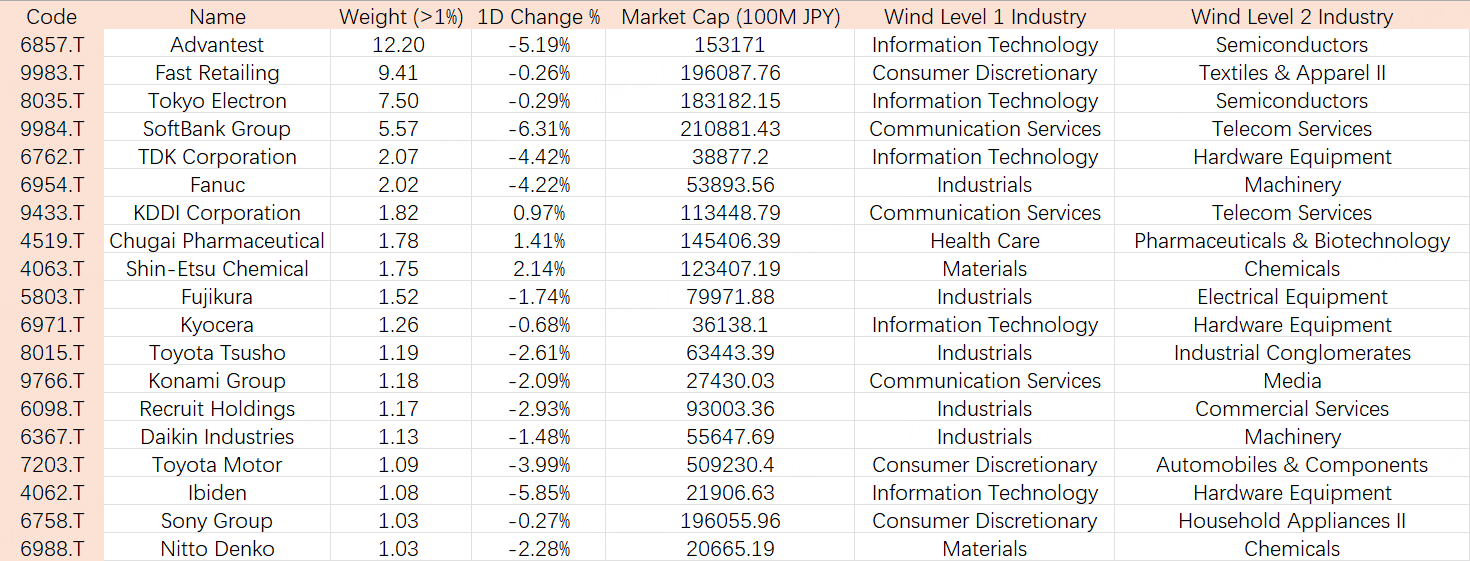Select TDK Corporation's market cap 38877.2
This screenshot has height=561, width=1470.
[x=731, y=157]
